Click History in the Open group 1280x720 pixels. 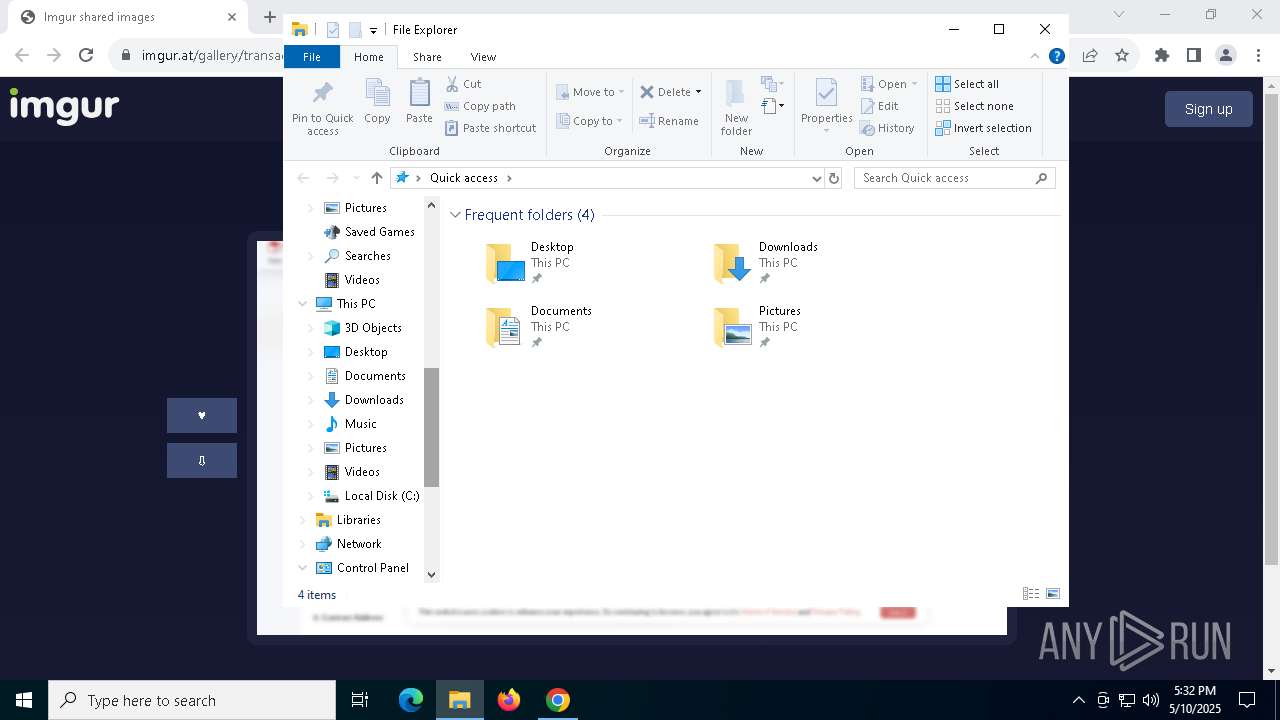pos(887,128)
